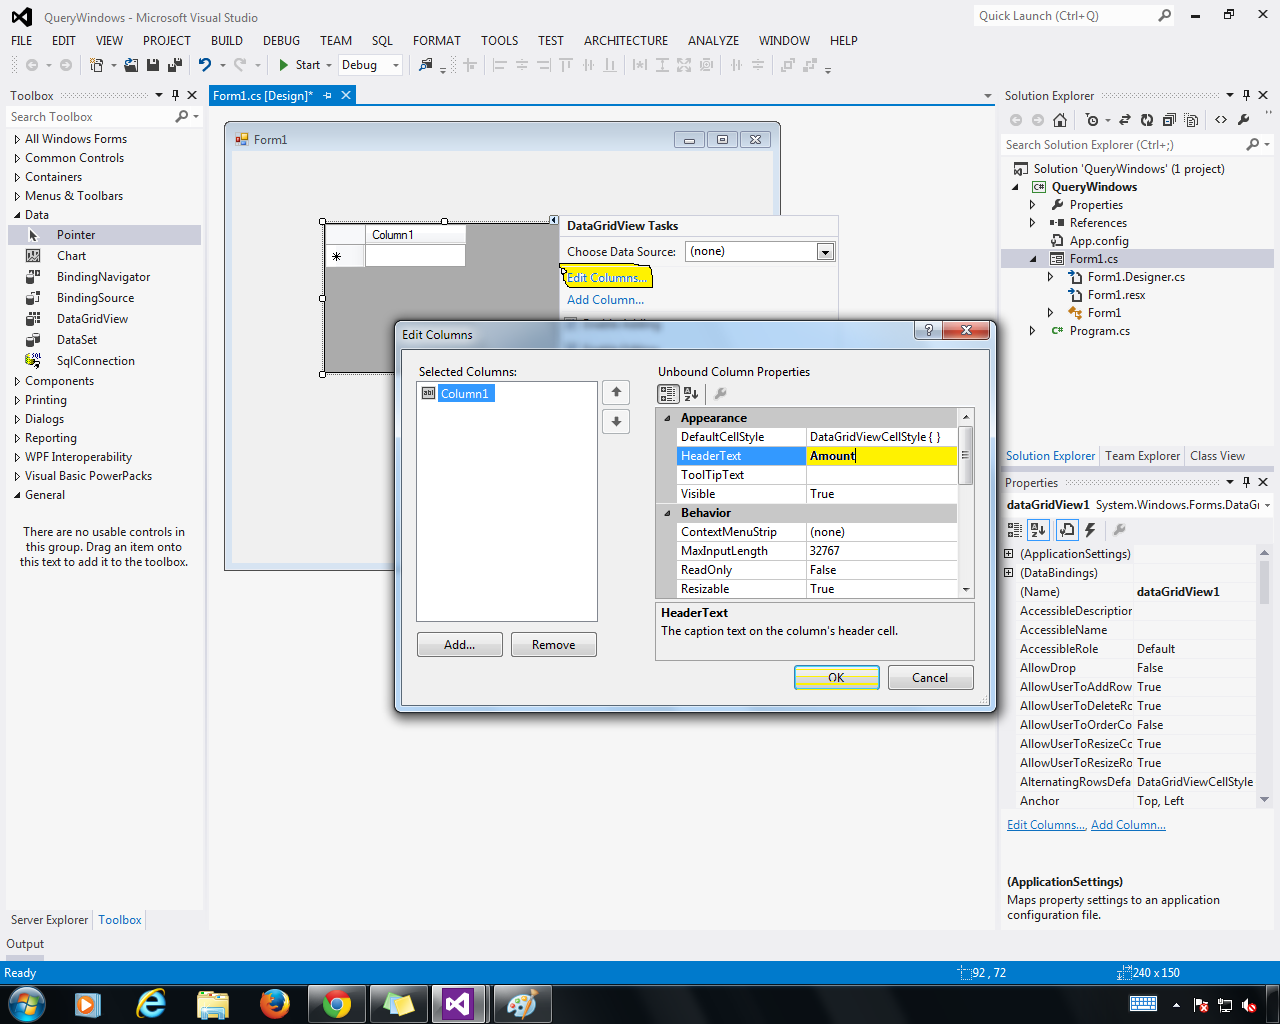Click the Add button to insert a column
Viewport: 1280px width, 1024px height.
point(459,644)
